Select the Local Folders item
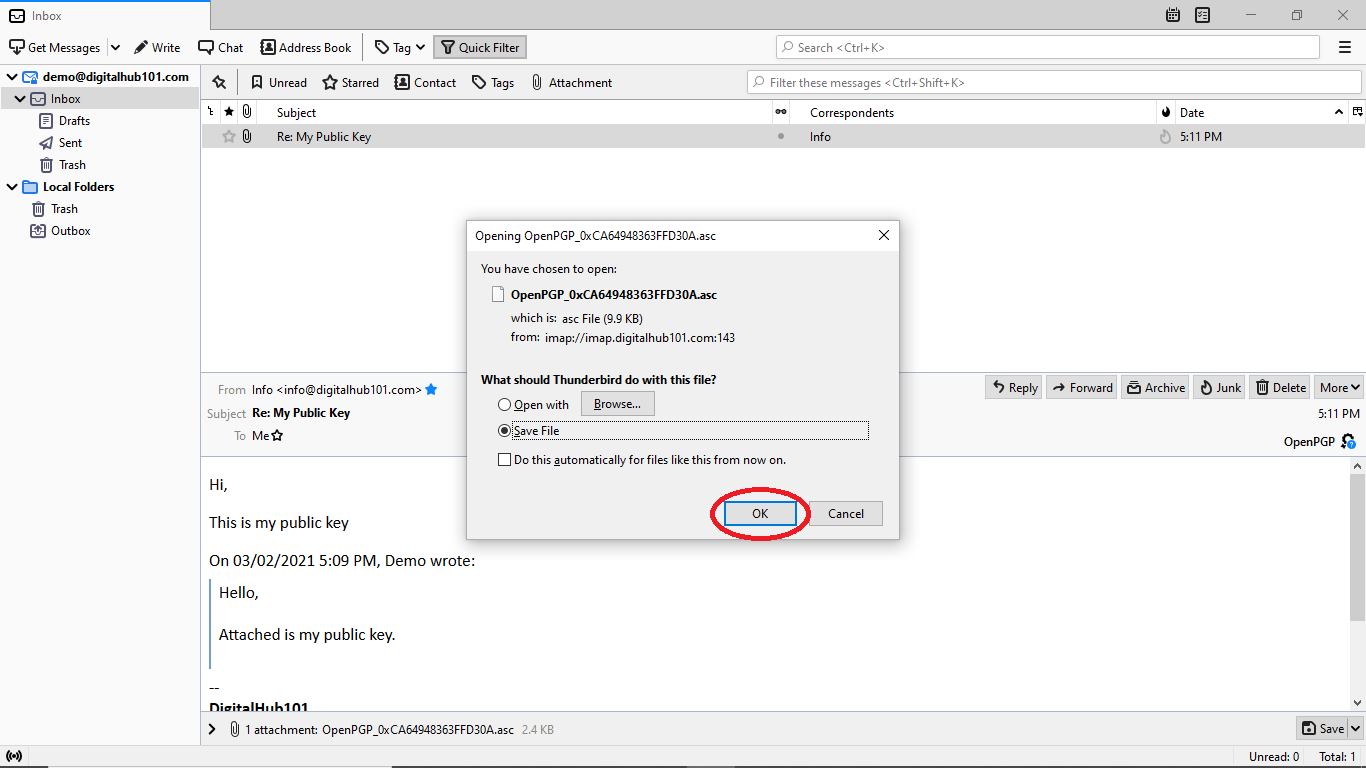Viewport: 1366px width, 768px height. point(78,187)
